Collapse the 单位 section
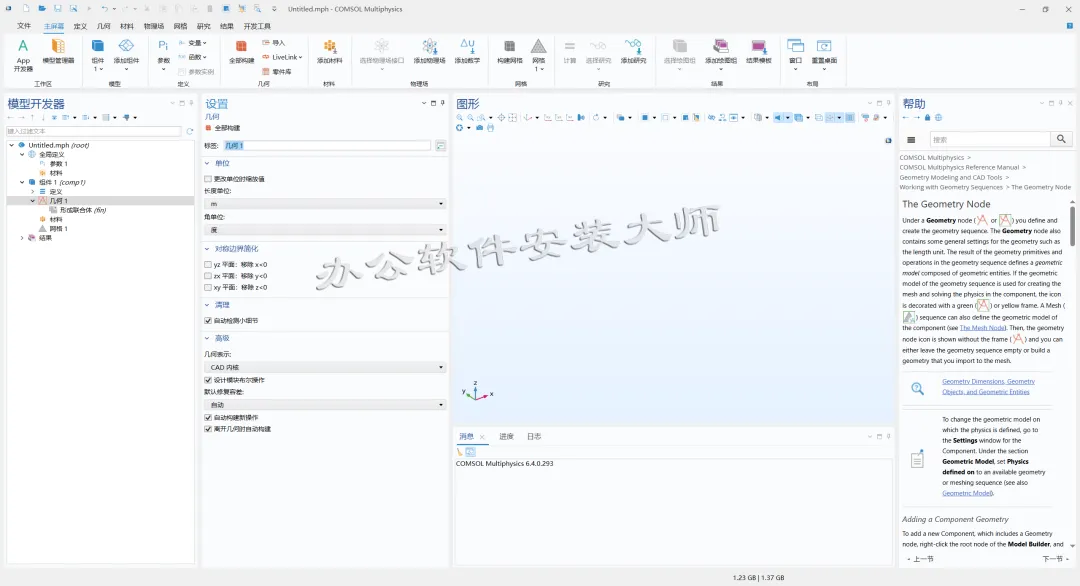The image size is (1080, 586). pos(207,163)
